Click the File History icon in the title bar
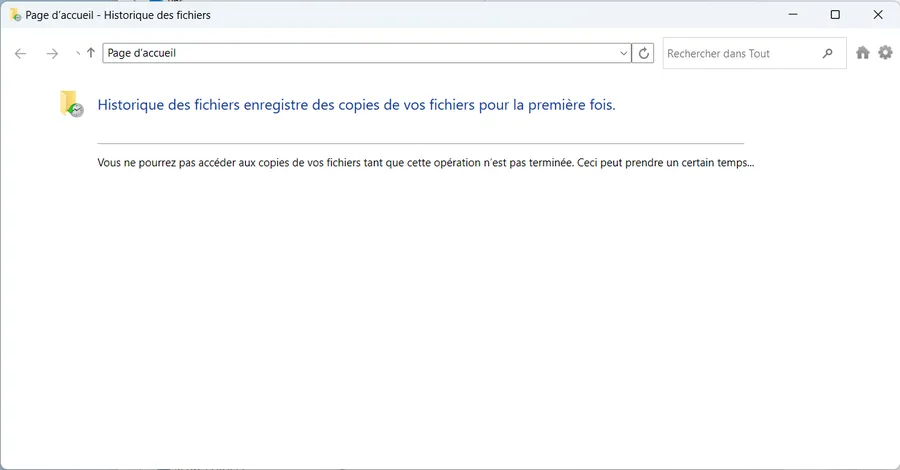Viewport: 900px width, 470px height. 15,15
